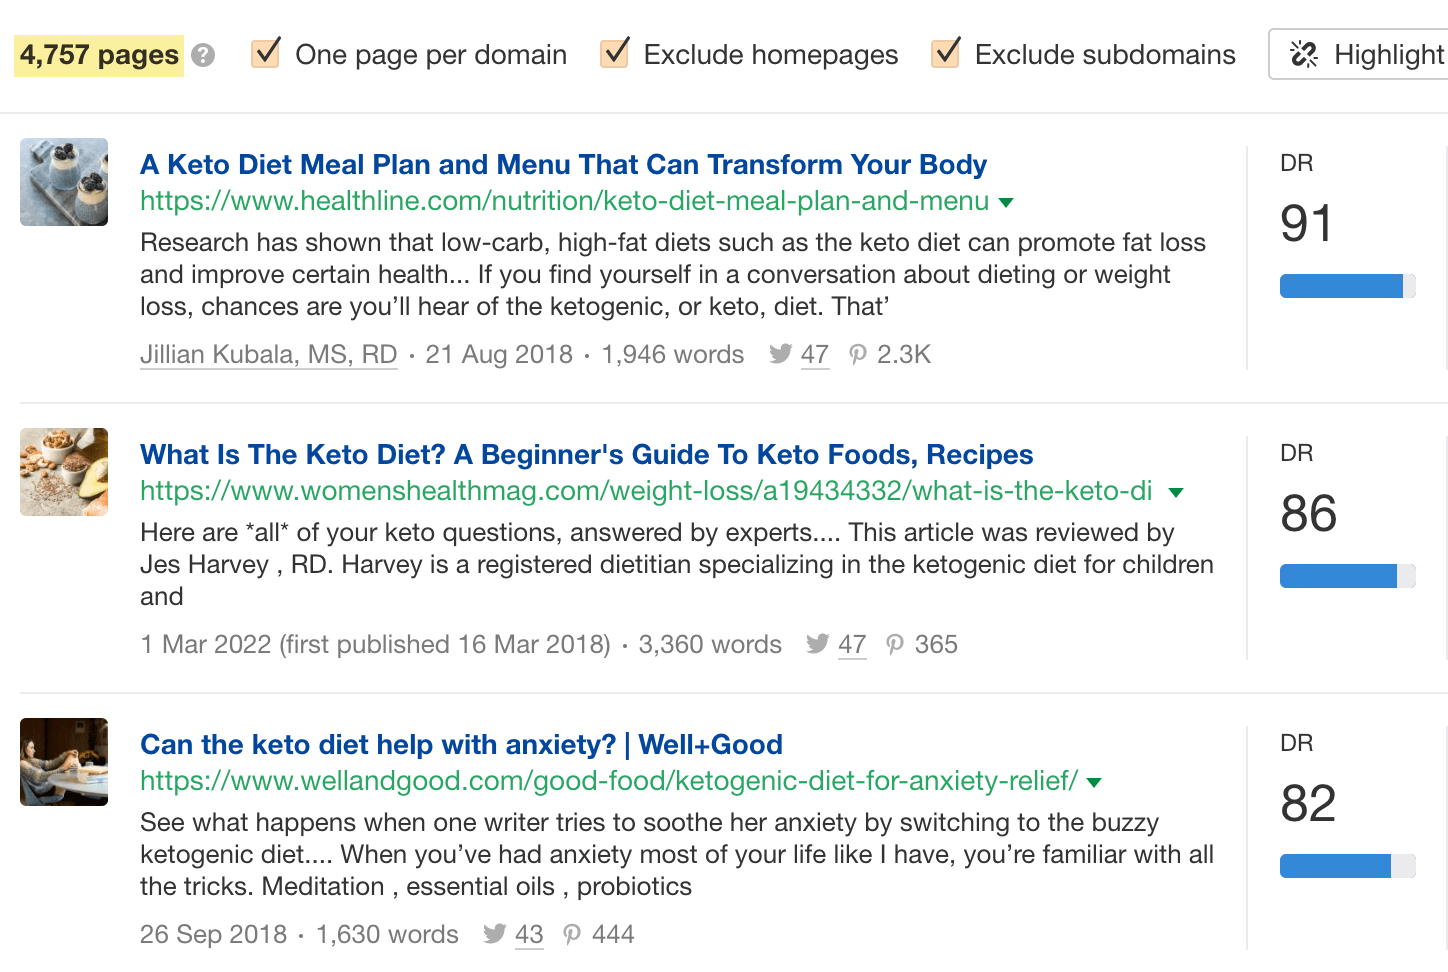Screen dimensions: 1448x972
Task: Open the Keto Diet Meal Plan article title
Action: point(563,164)
